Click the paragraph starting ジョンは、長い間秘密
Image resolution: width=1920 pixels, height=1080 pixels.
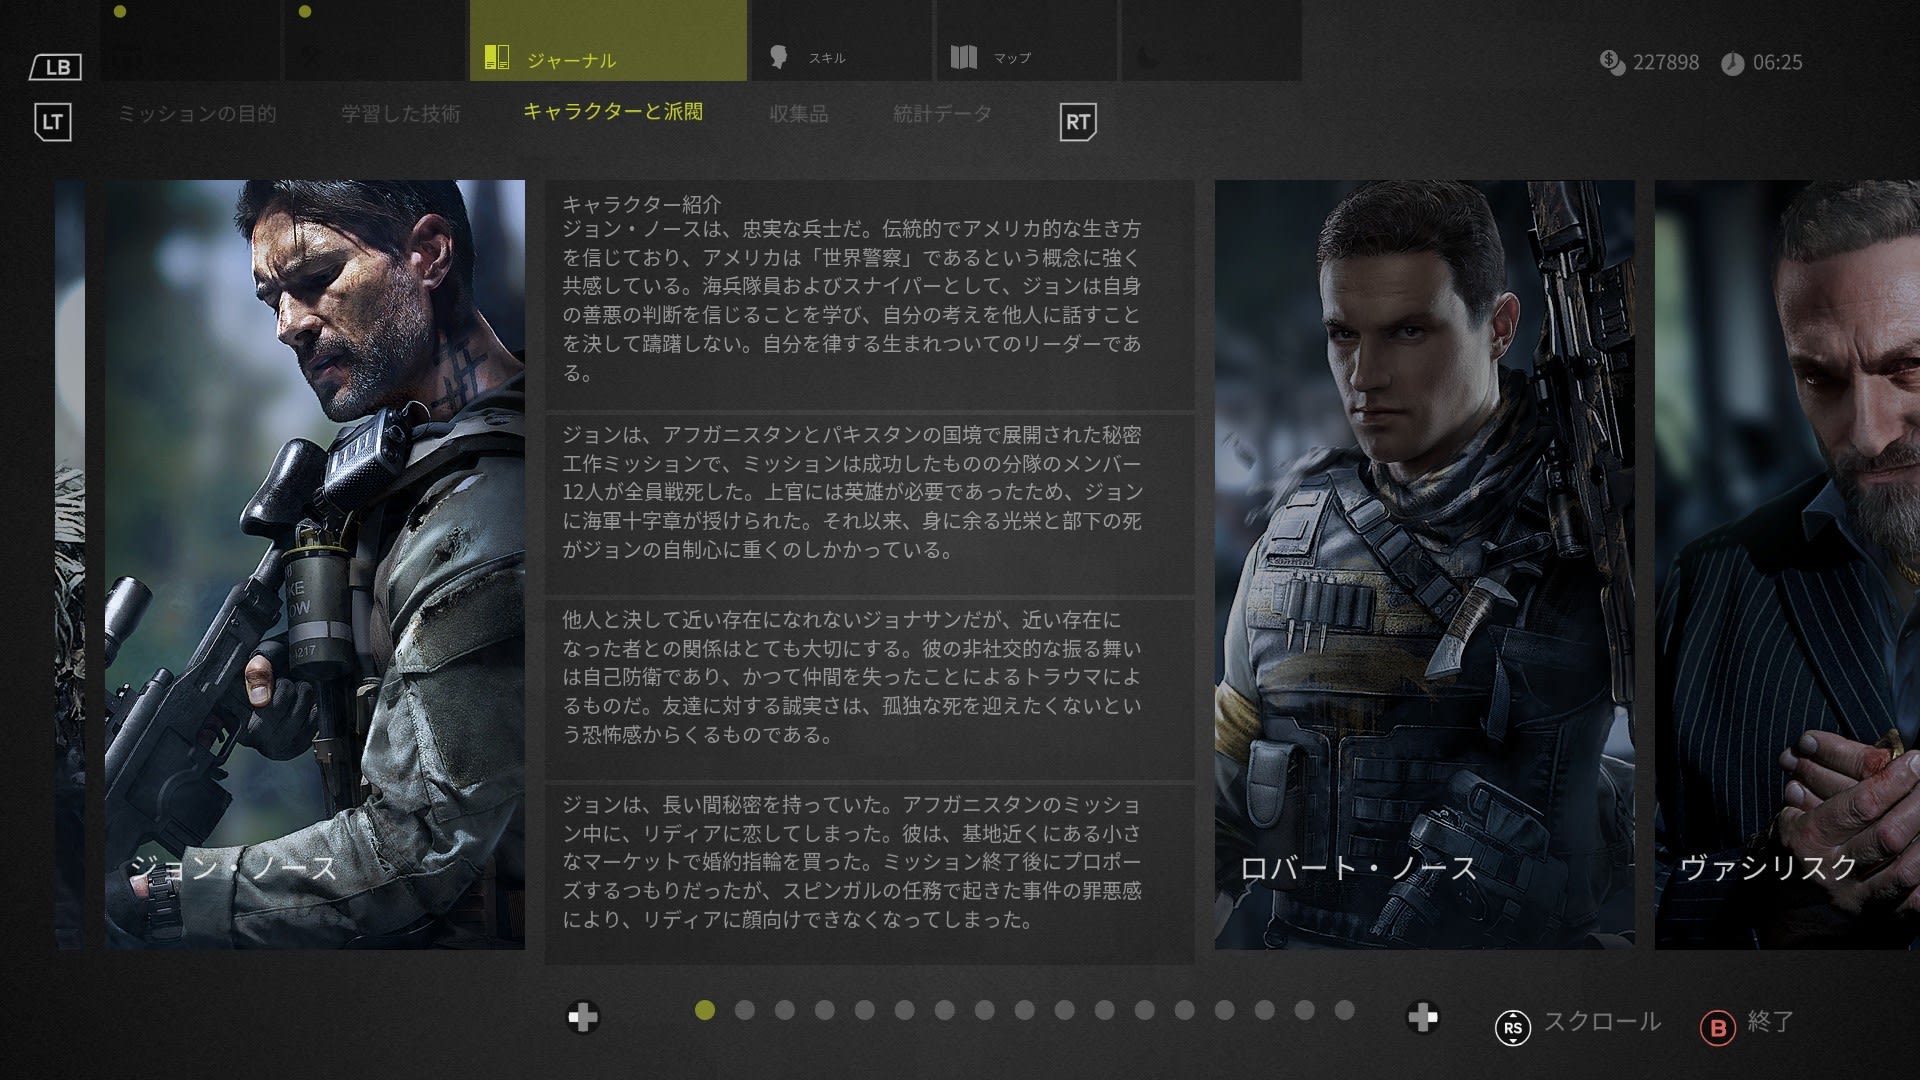[852, 862]
